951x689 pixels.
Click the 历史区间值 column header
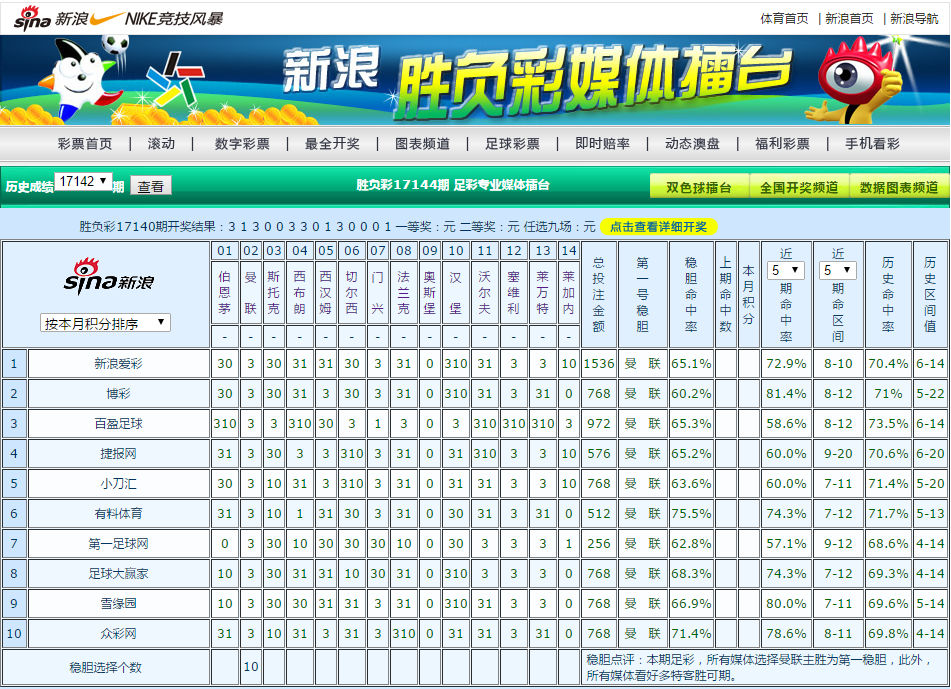click(930, 294)
